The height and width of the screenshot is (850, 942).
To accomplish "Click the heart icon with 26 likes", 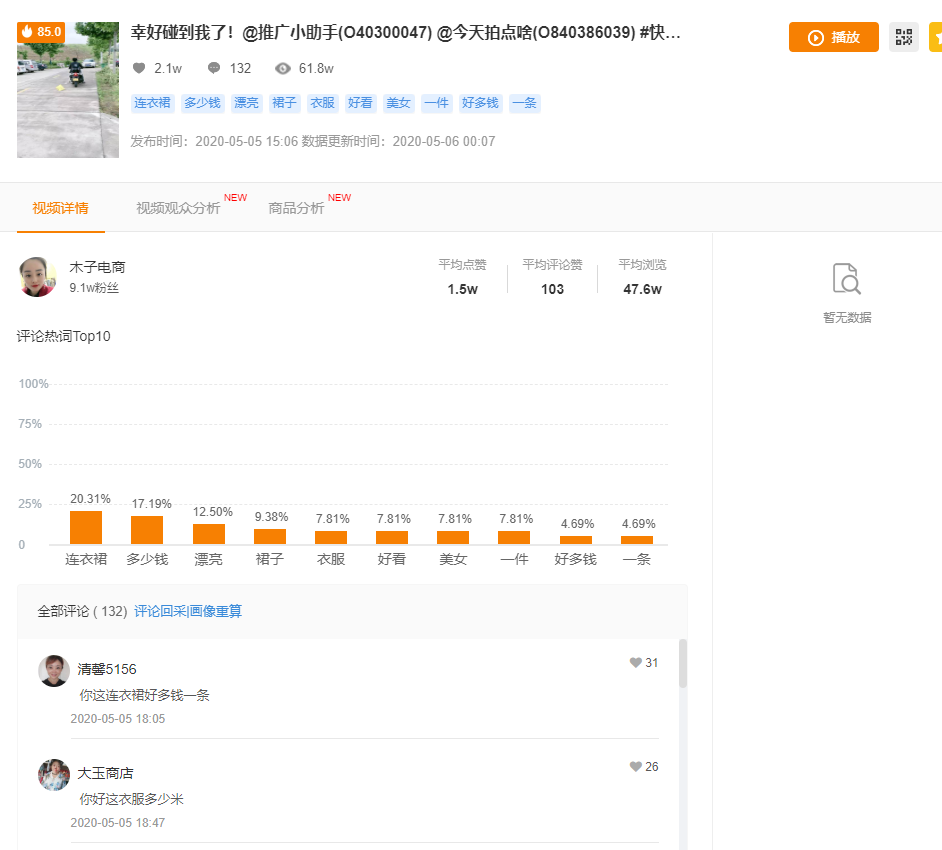I will click(x=636, y=767).
